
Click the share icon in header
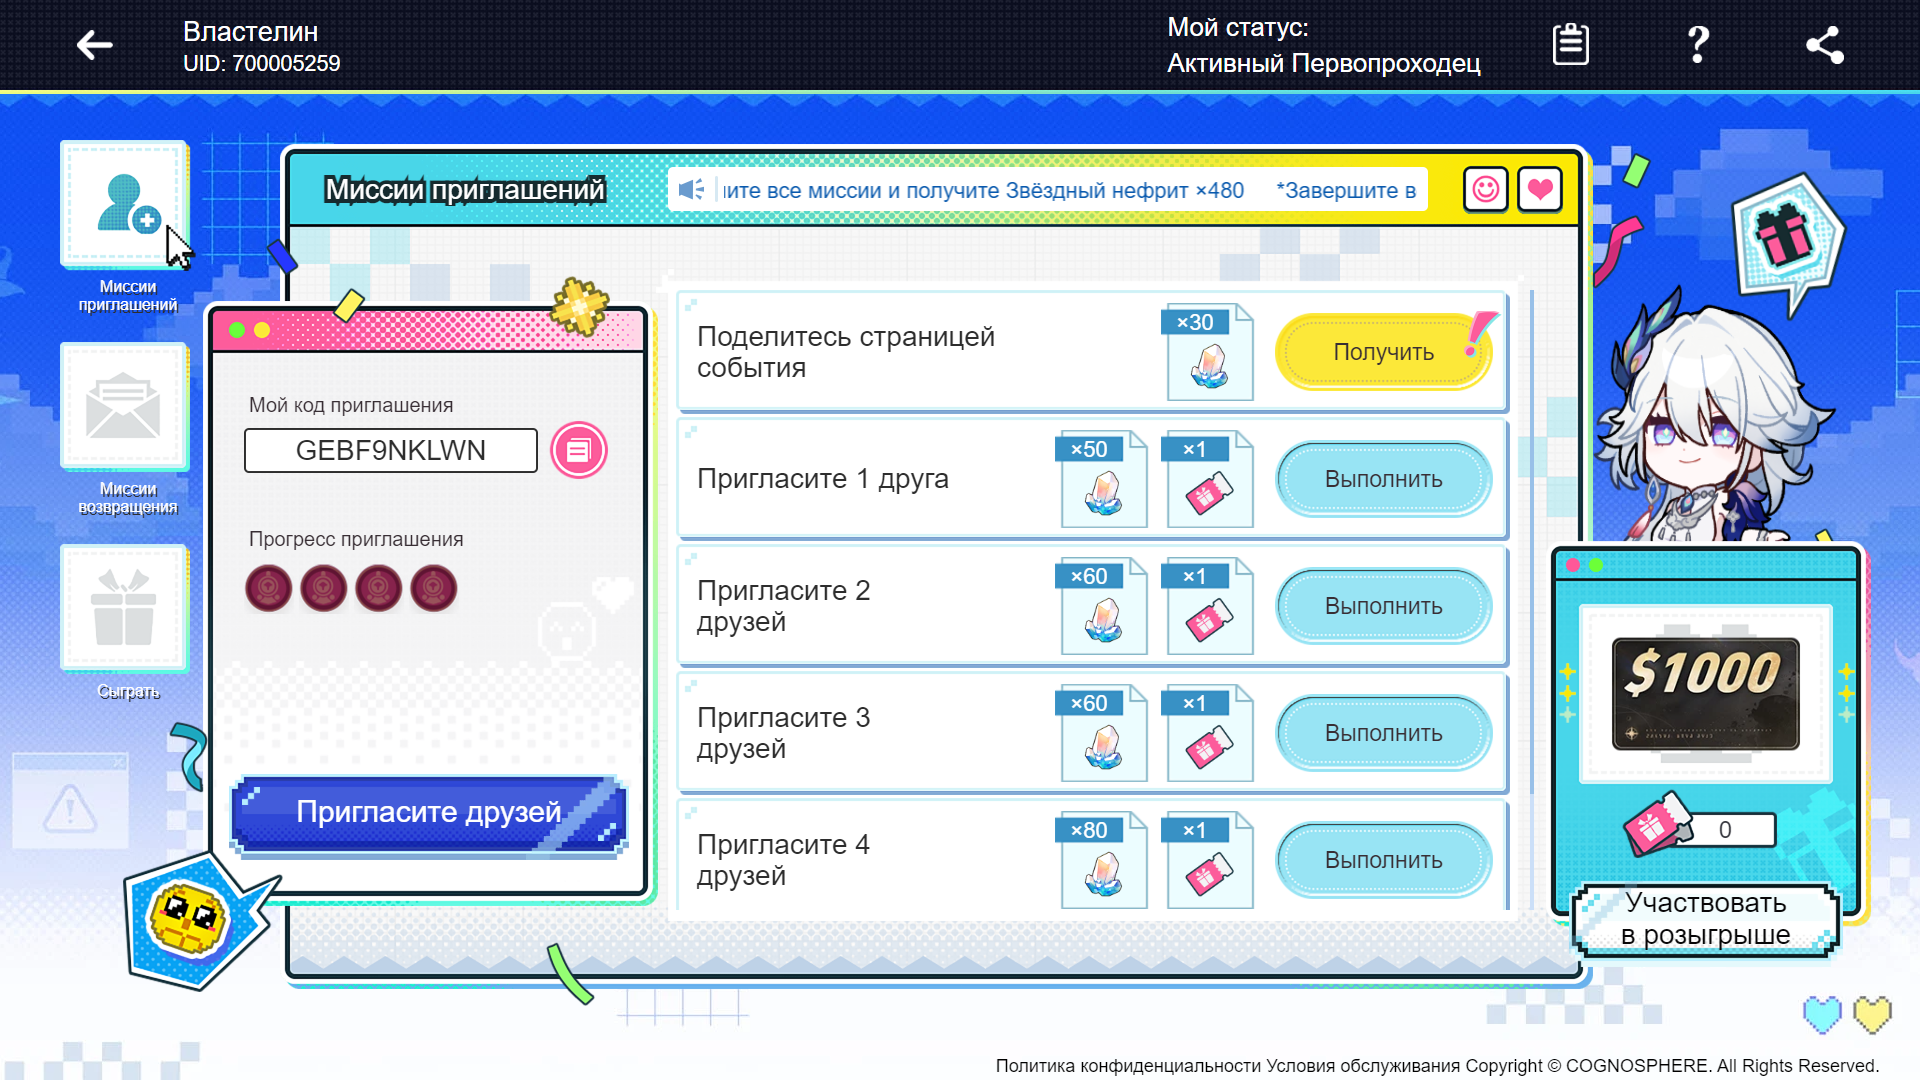(x=1824, y=45)
